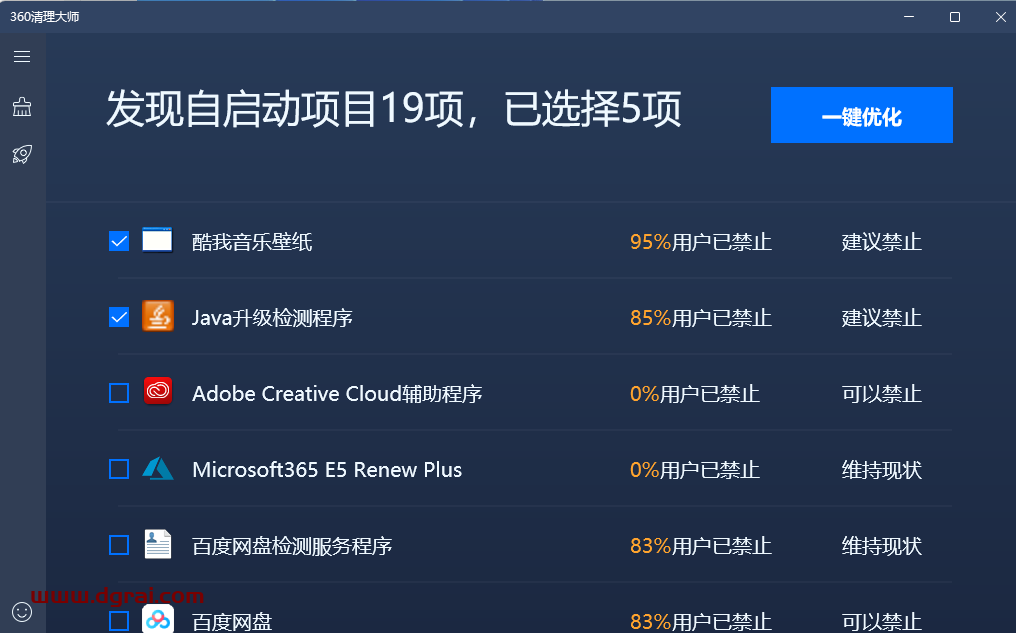This screenshot has width=1016, height=633.
Task: Click the 百度网盘 cloud icon
Action: pos(157,619)
